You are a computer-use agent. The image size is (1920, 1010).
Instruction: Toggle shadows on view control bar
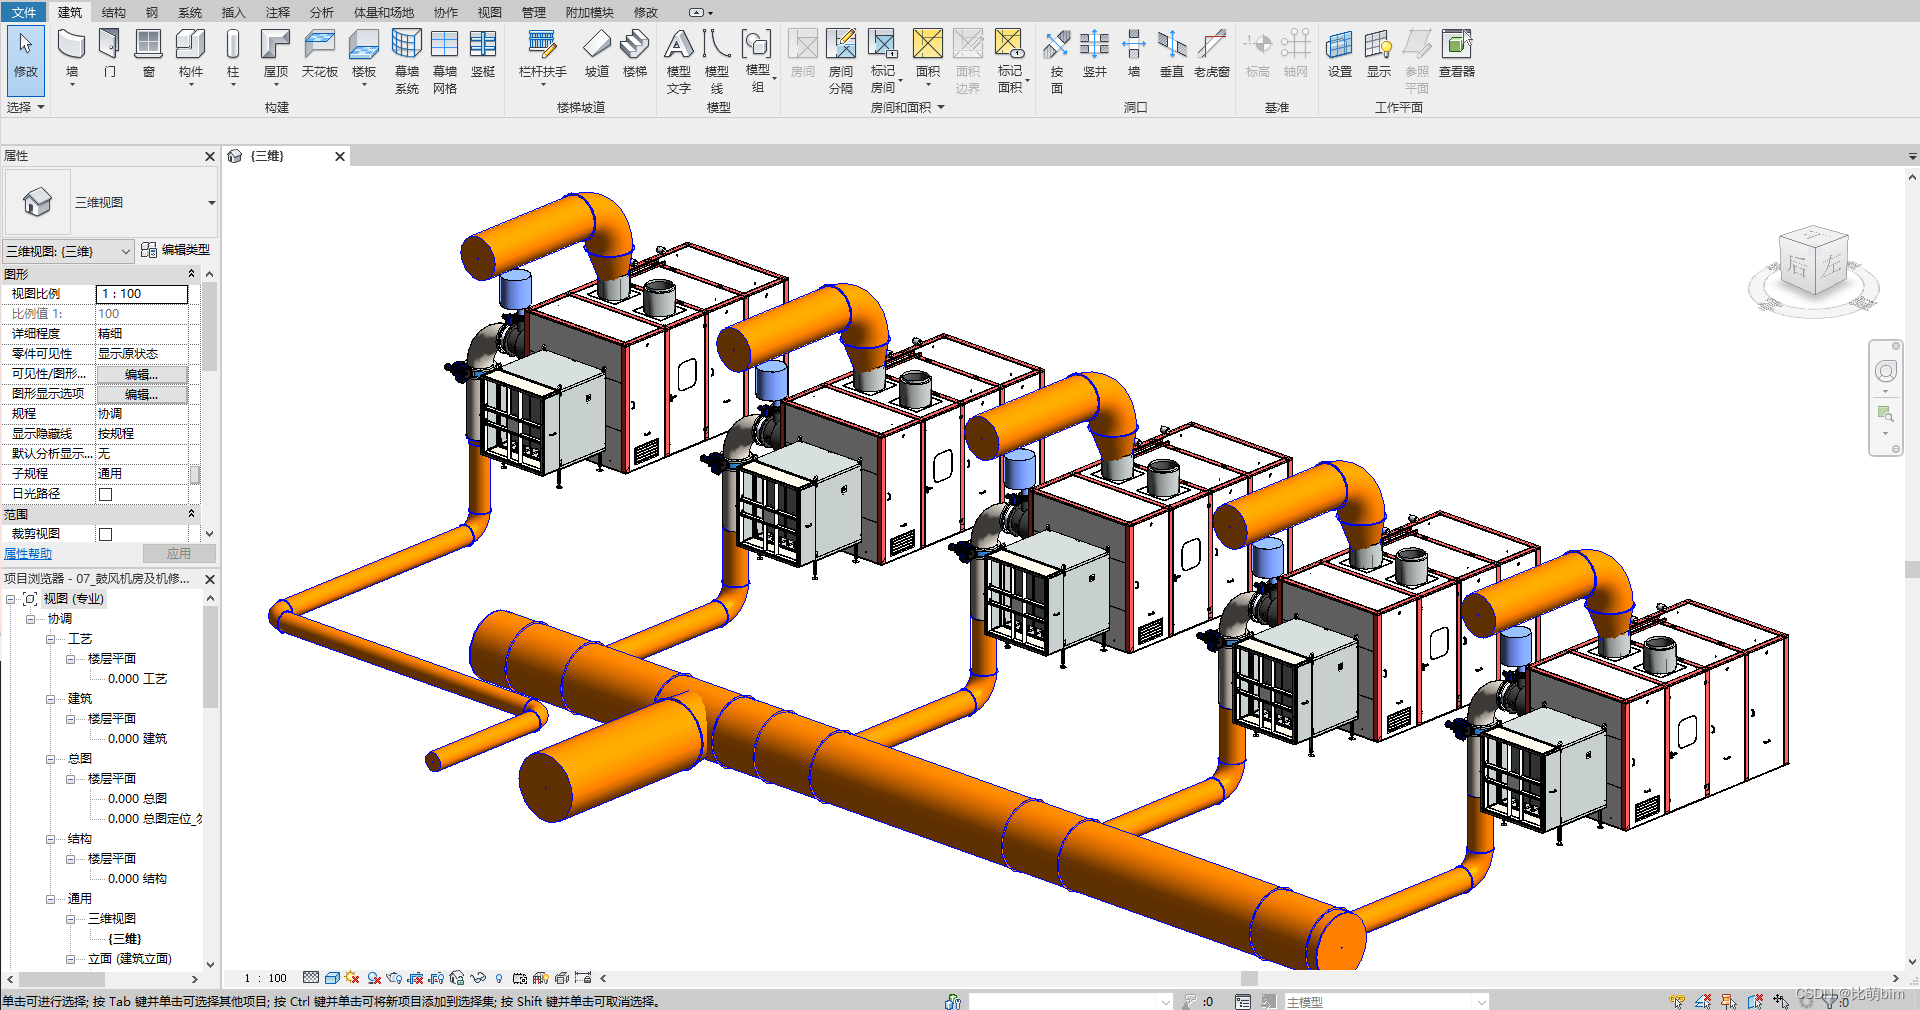pyautogui.click(x=374, y=978)
